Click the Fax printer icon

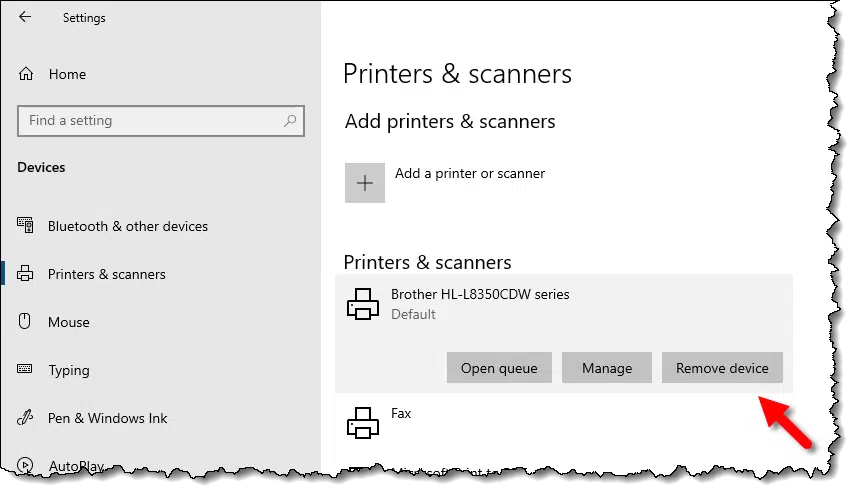point(363,422)
